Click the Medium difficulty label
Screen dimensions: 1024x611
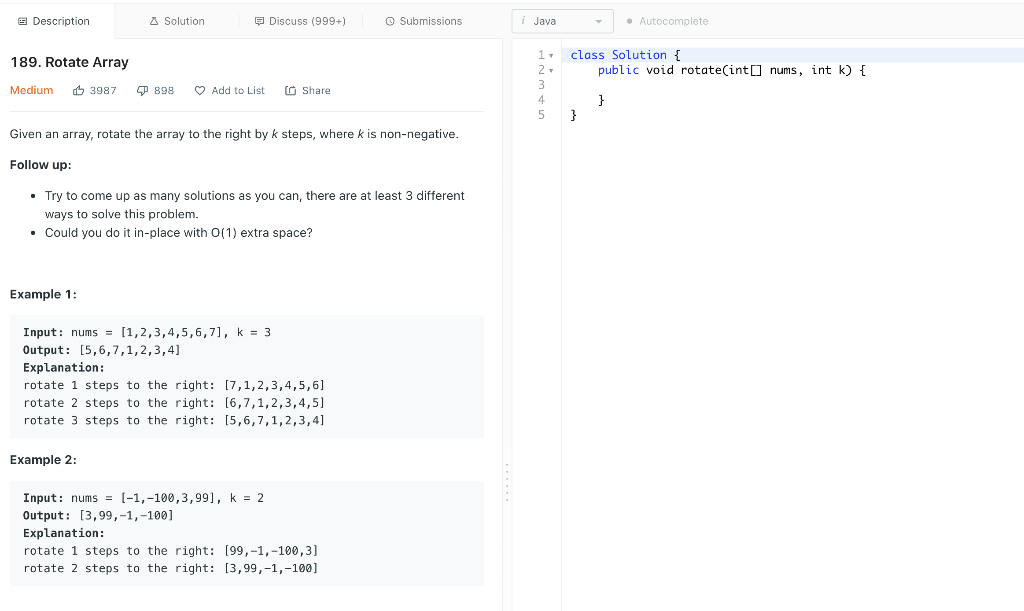pyautogui.click(x=31, y=90)
